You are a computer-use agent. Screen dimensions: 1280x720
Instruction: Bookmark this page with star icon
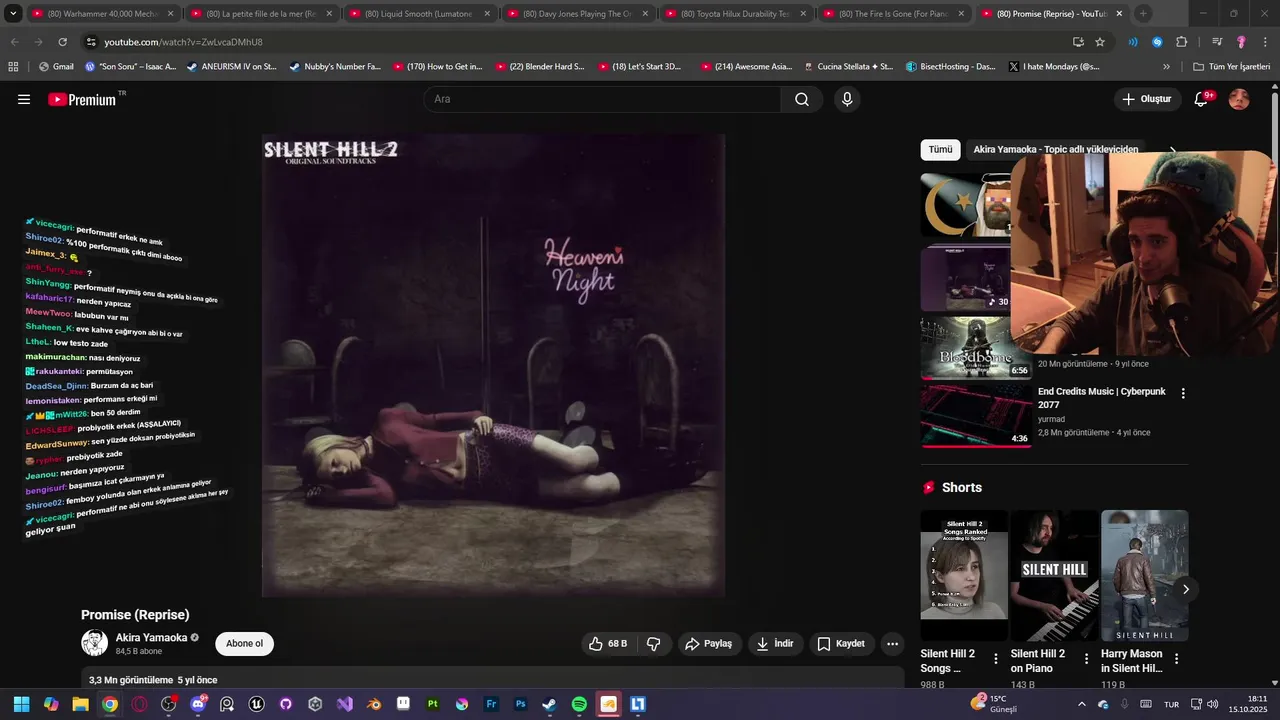click(1100, 42)
